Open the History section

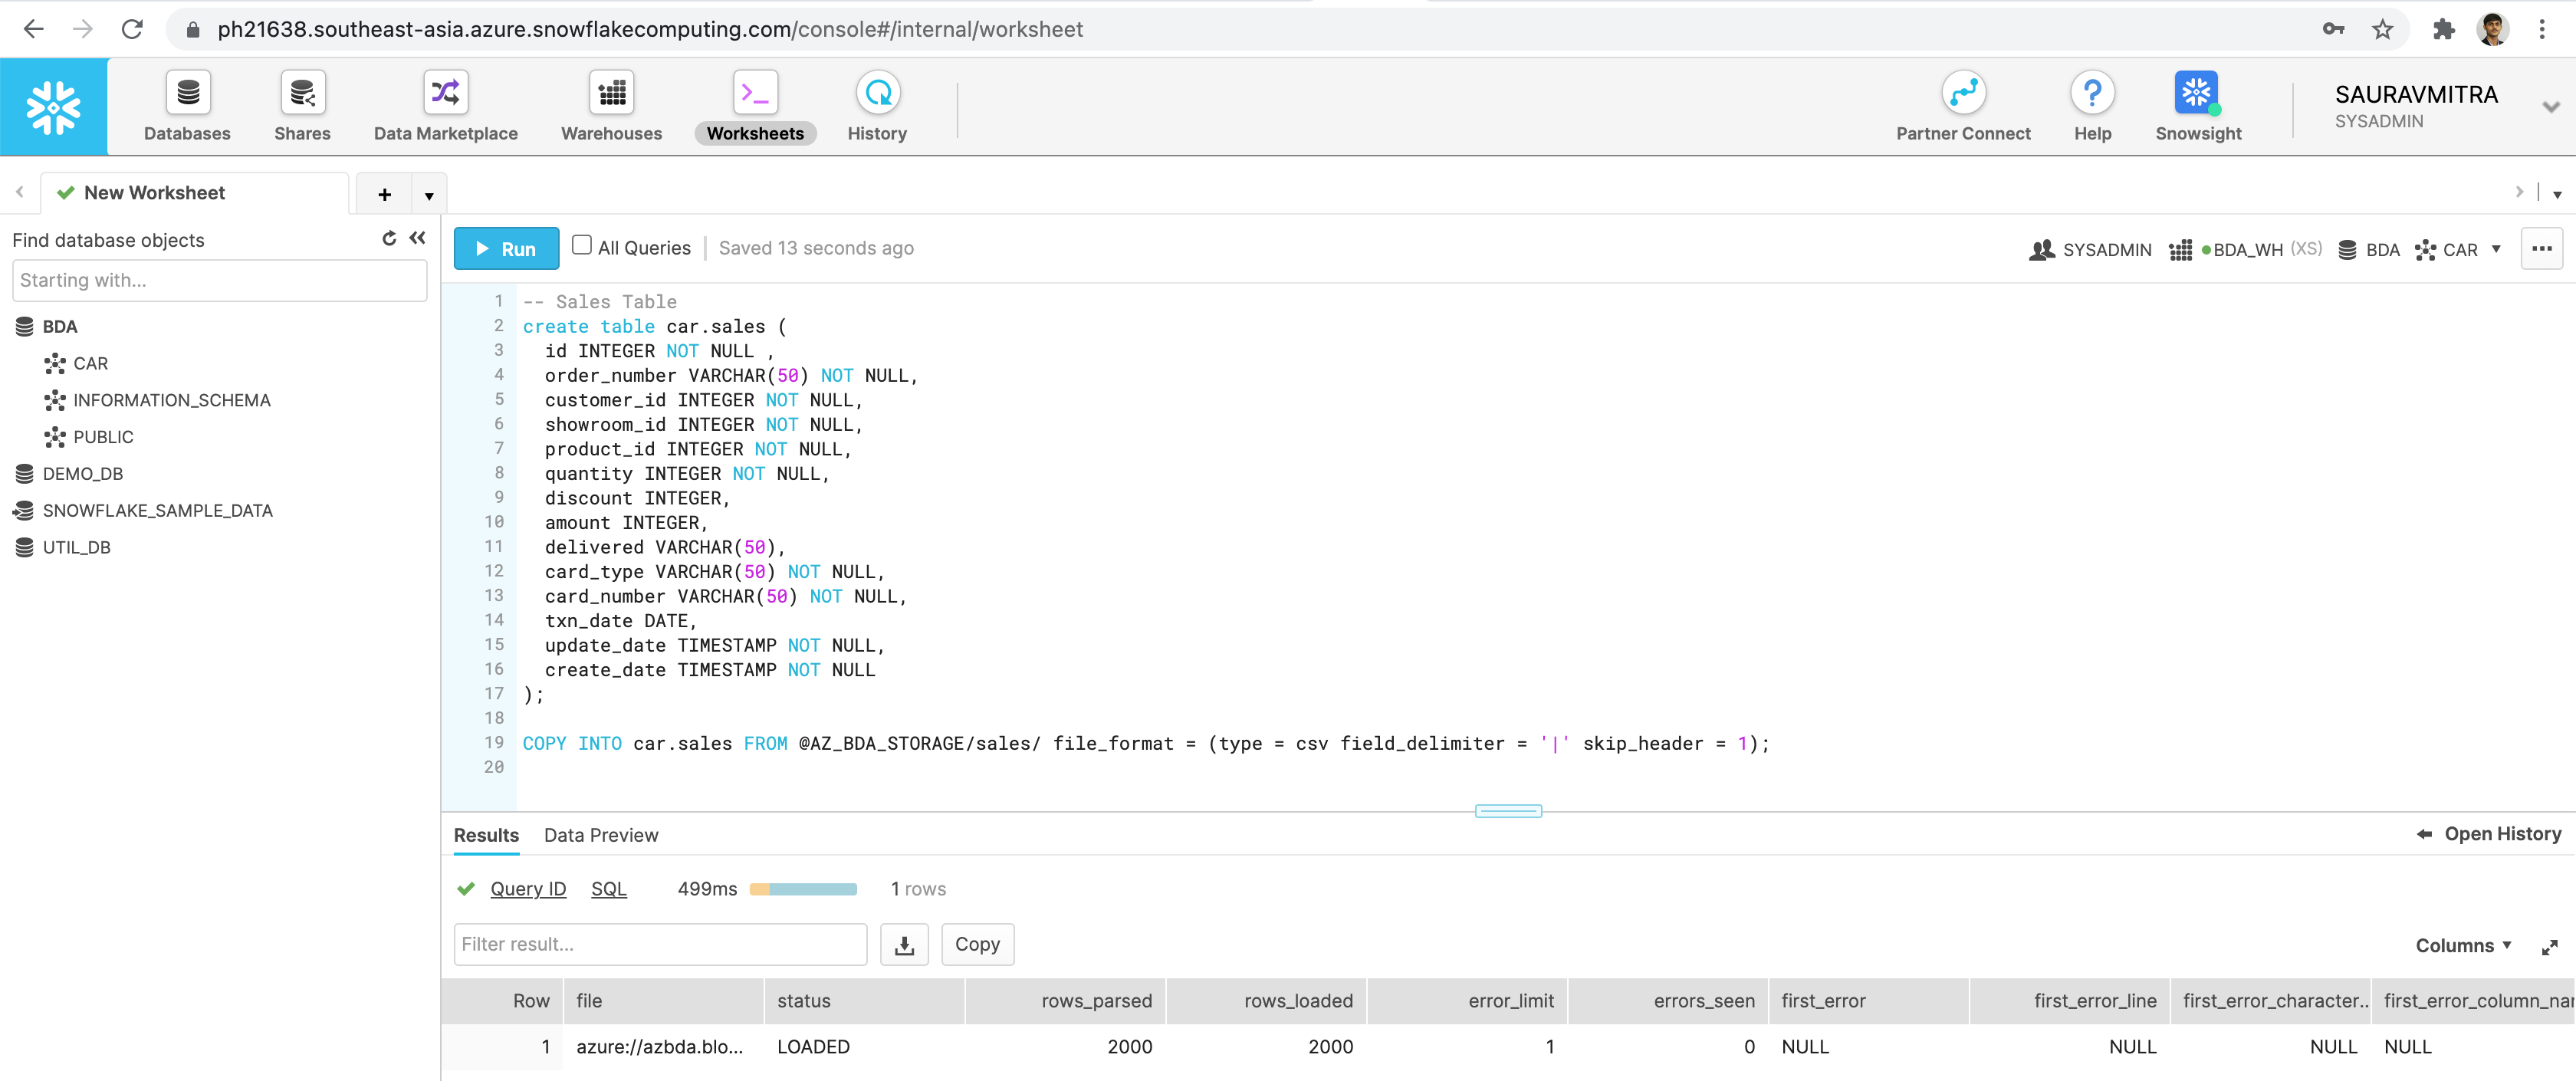(x=877, y=105)
